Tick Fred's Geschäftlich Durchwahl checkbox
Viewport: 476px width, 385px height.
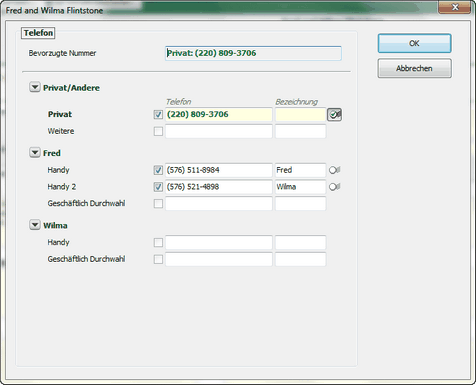click(x=158, y=203)
